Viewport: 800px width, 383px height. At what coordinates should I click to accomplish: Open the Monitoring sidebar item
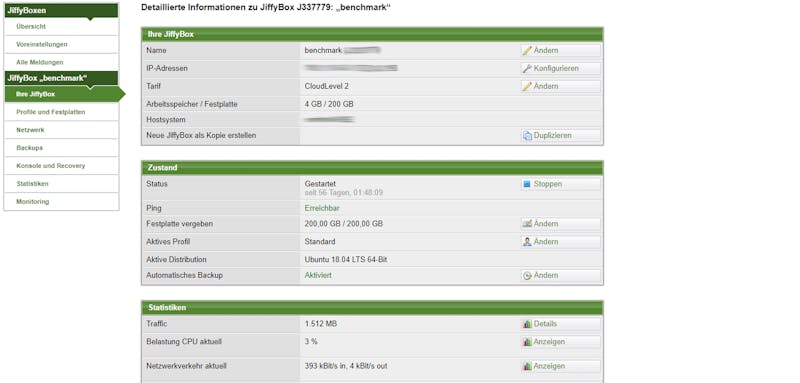[61, 201]
